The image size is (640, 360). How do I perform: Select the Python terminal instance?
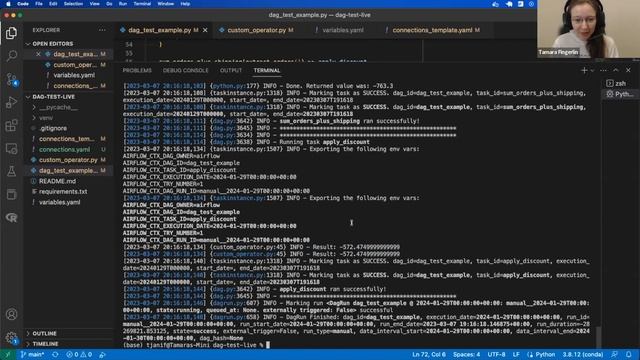click(x=620, y=94)
